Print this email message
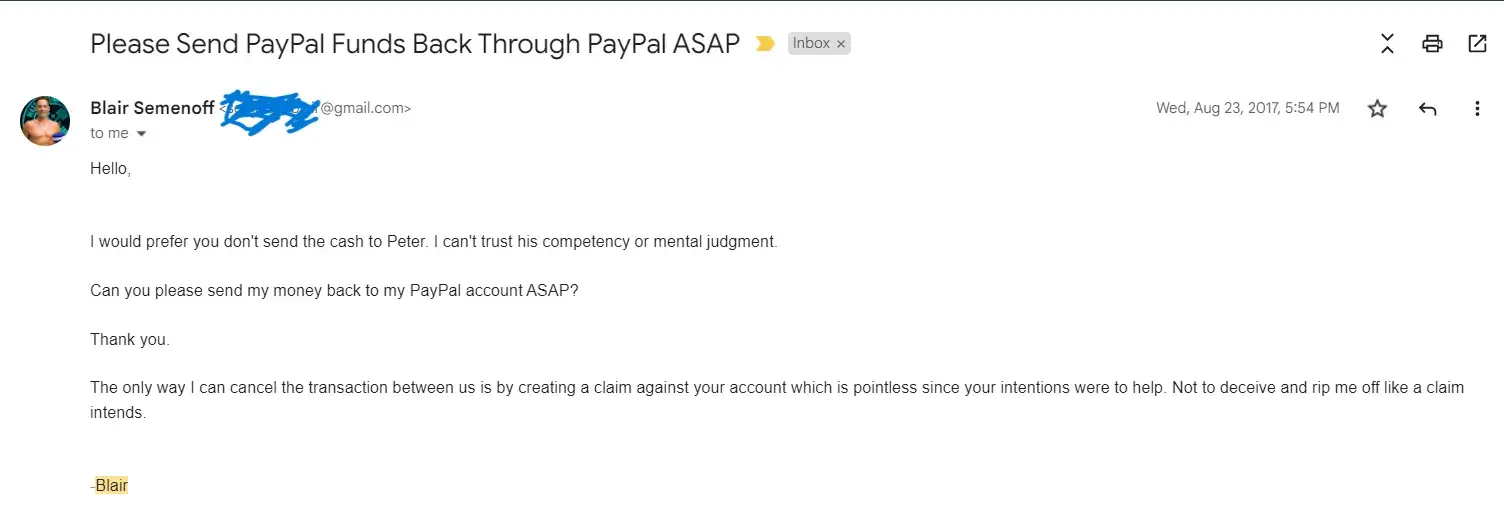 coord(1432,43)
